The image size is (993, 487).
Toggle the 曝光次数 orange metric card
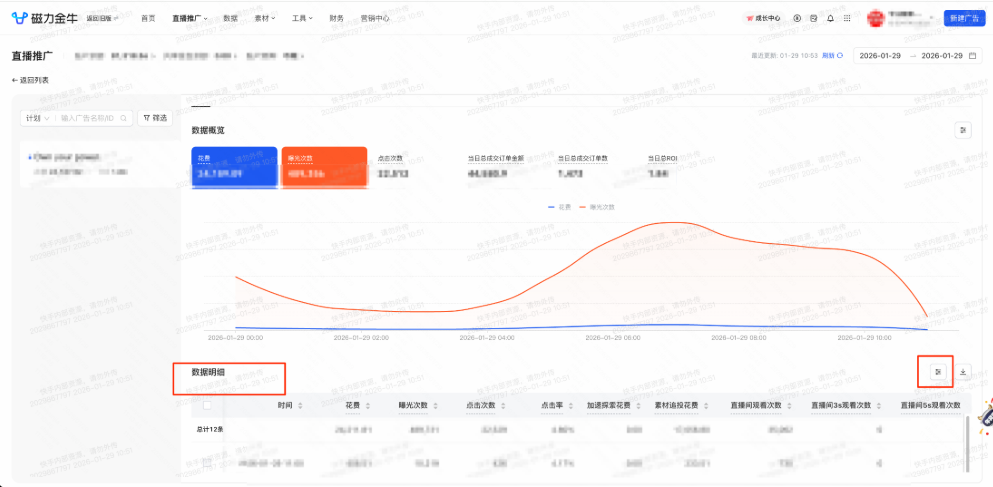(x=324, y=167)
